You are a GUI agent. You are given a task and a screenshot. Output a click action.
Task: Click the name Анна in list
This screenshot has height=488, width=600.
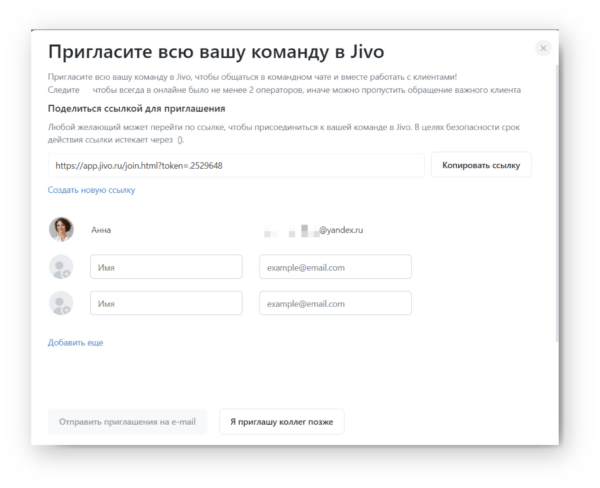point(101,230)
